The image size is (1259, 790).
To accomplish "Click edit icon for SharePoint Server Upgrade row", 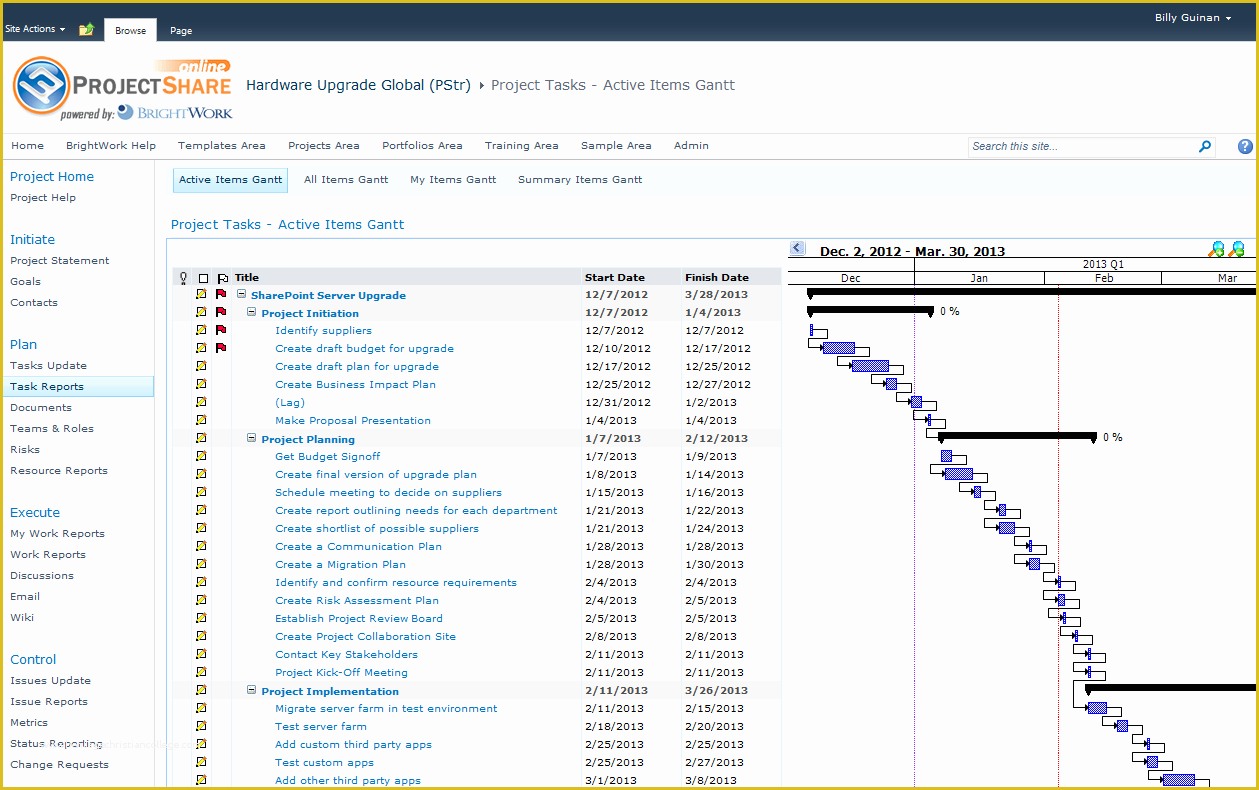I will 201,294.
